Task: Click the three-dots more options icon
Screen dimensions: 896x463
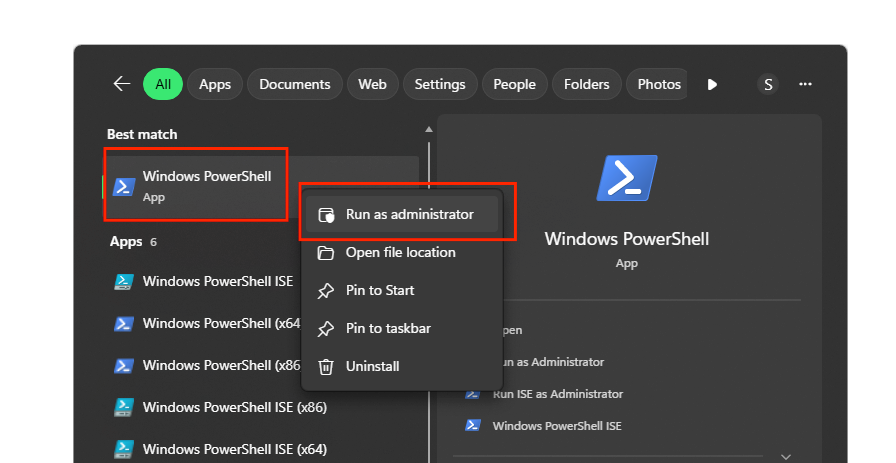Action: [805, 84]
